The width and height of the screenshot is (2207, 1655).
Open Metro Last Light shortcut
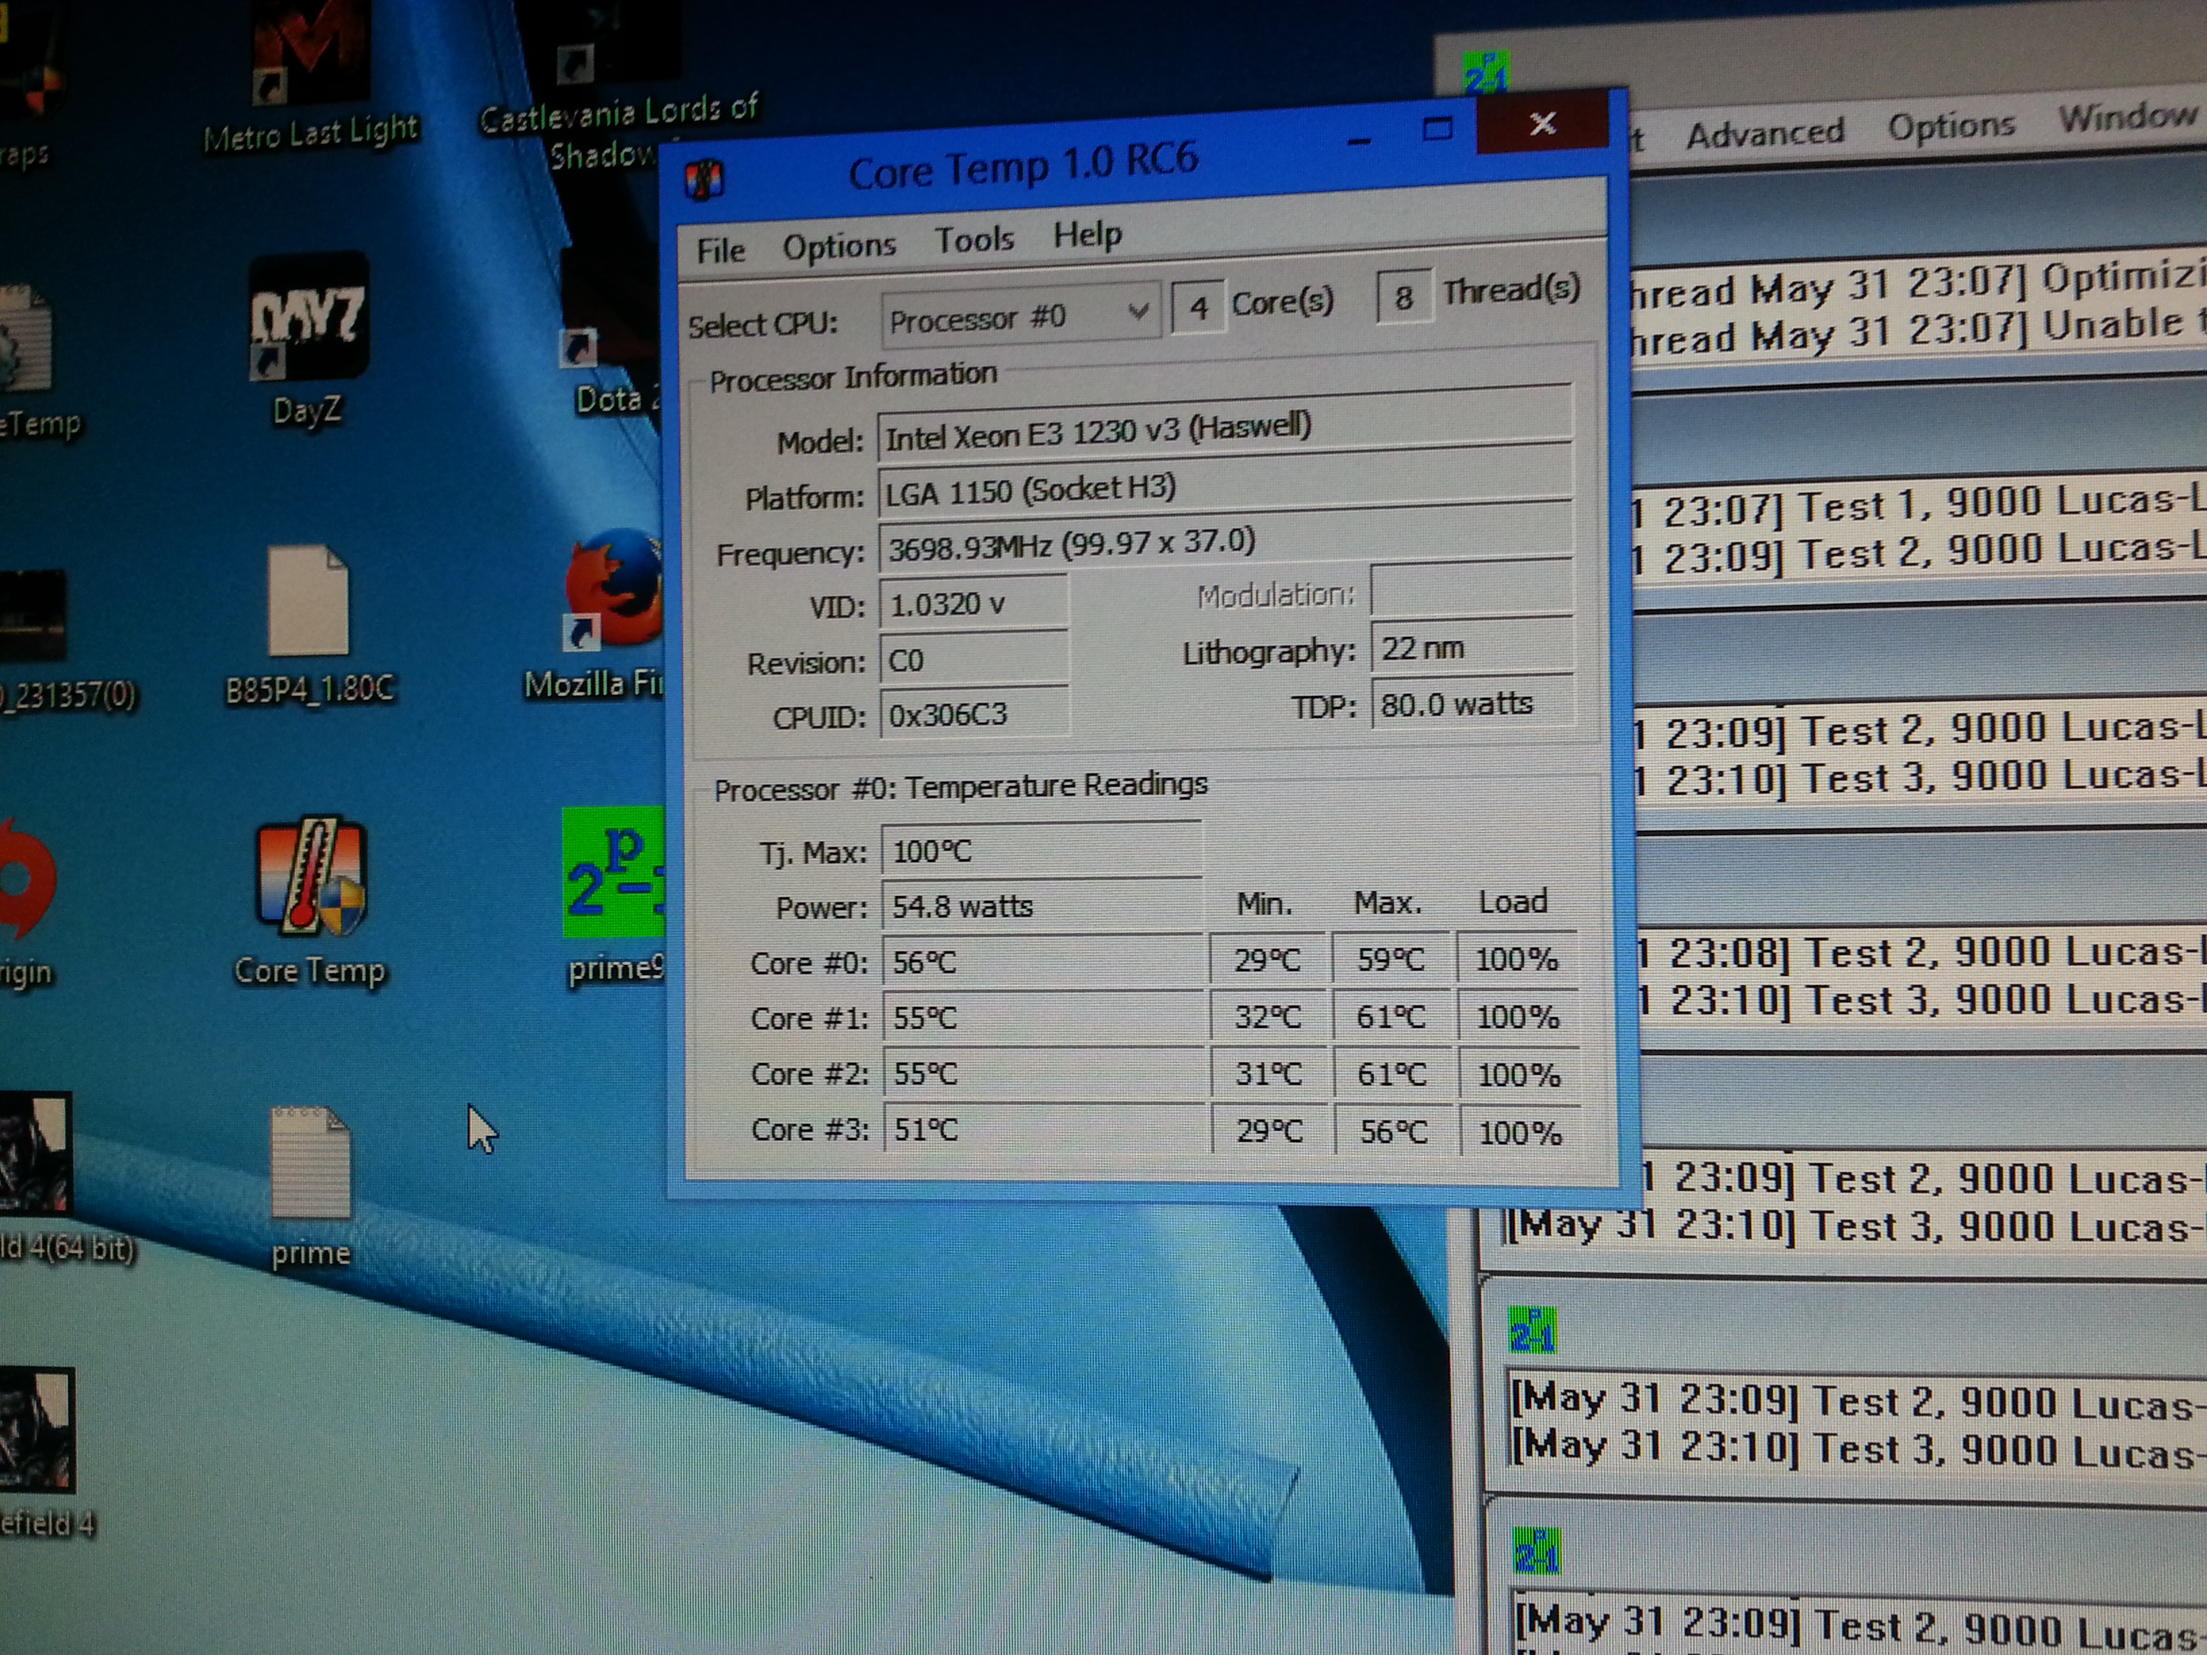click(x=309, y=50)
